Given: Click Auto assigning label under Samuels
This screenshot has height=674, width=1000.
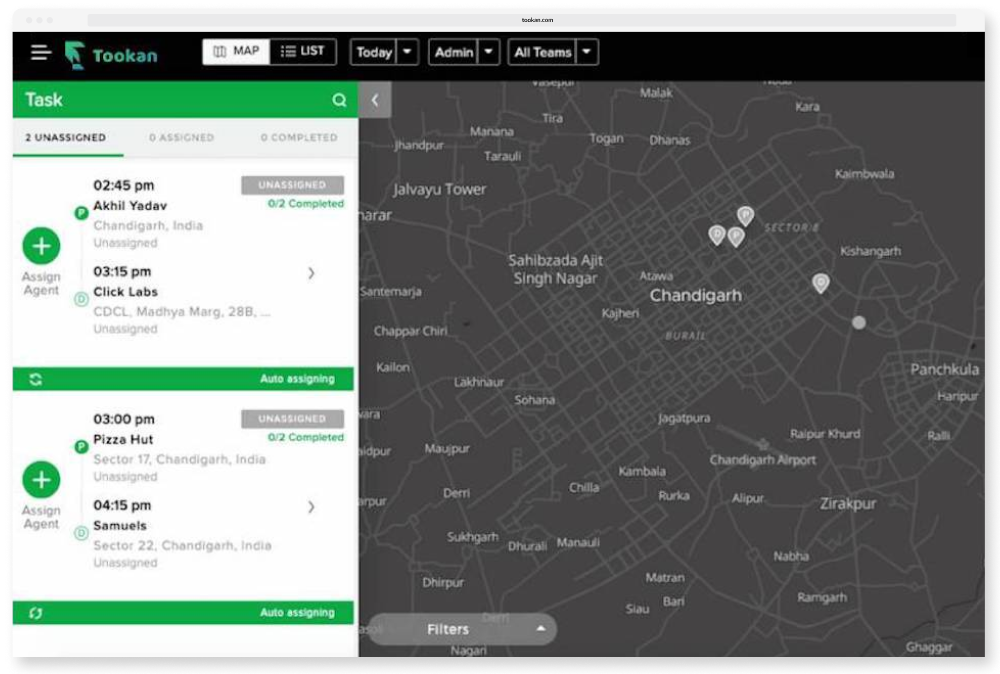Looking at the screenshot, I should pyautogui.click(x=297, y=612).
